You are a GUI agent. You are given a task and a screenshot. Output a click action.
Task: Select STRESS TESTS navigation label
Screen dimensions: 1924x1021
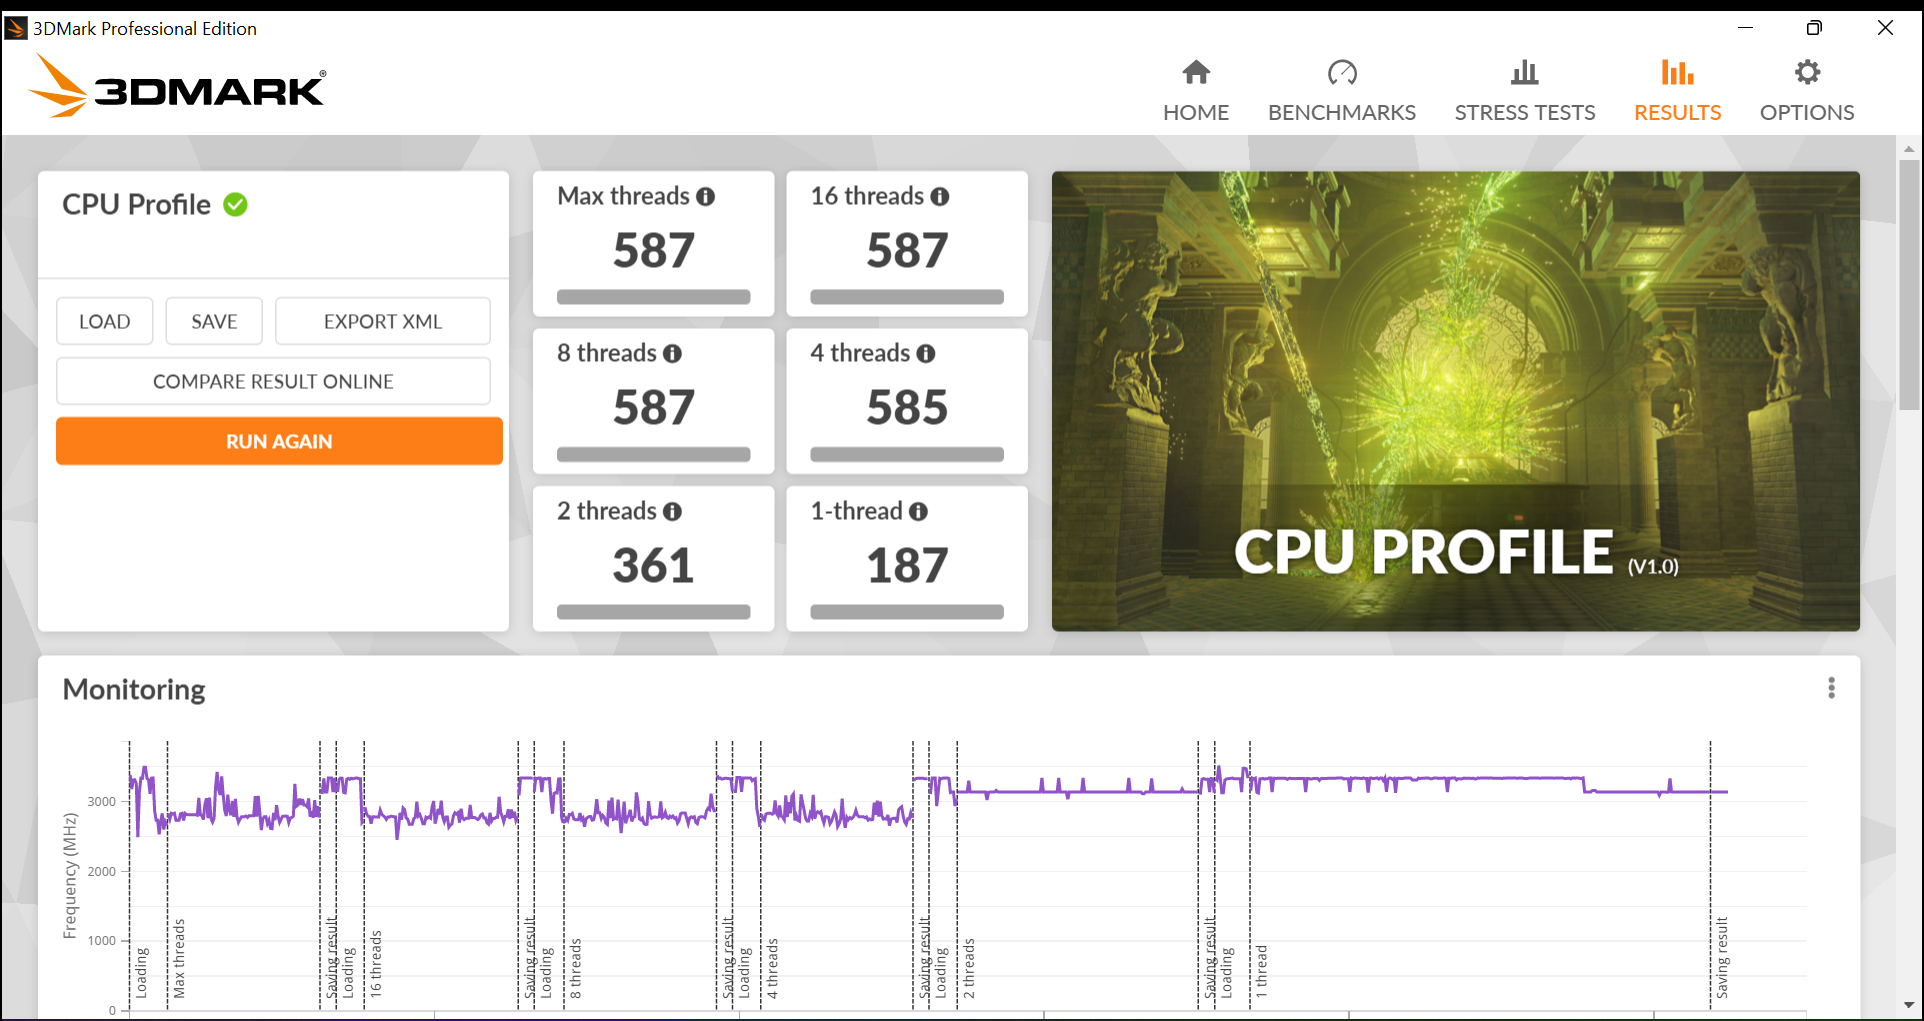(x=1524, y=113)
